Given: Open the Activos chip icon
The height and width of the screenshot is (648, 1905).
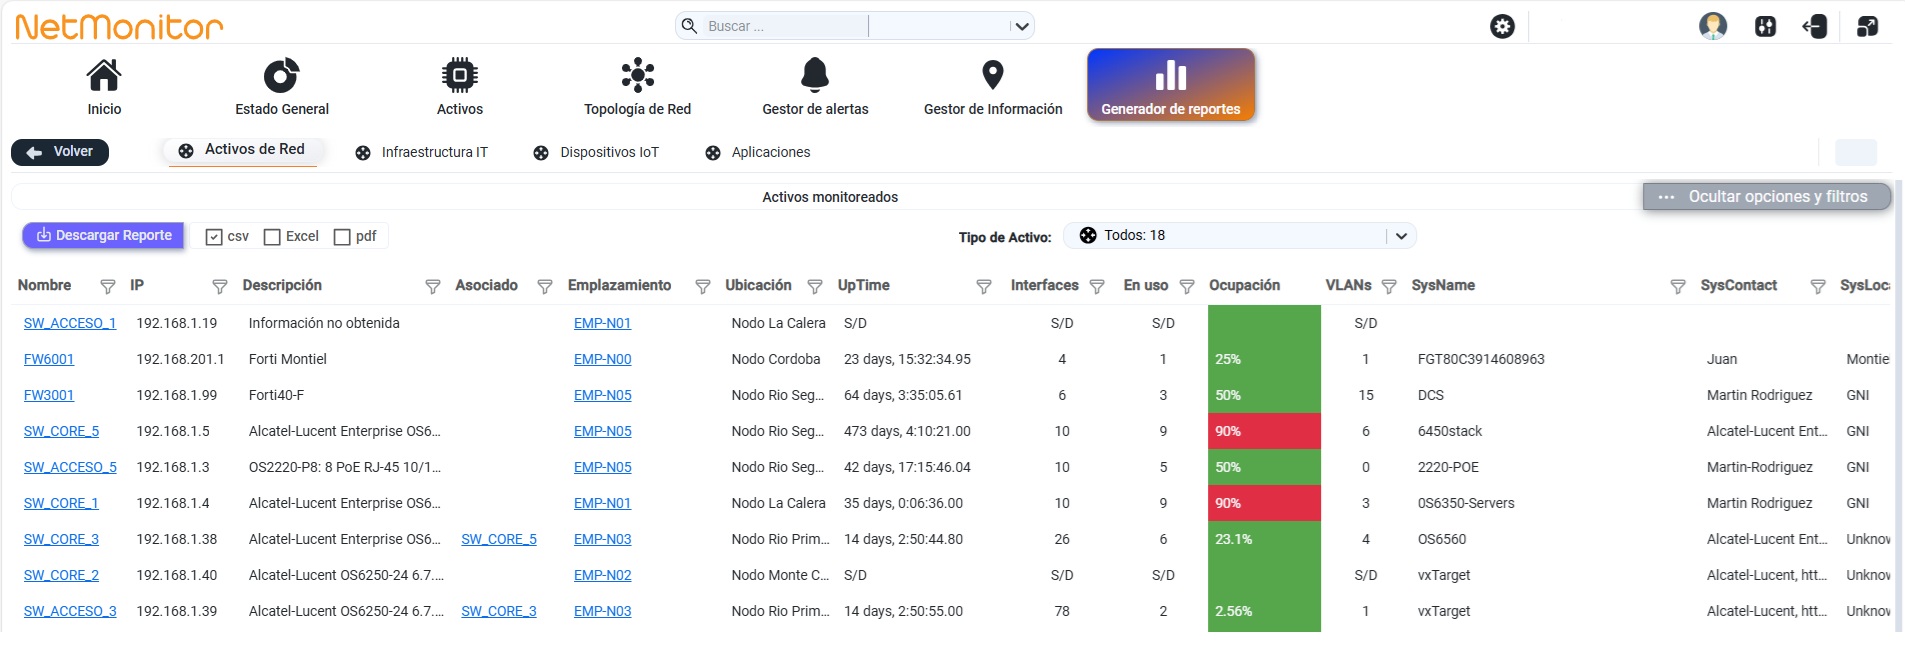Looking at the screenshot, I should pos(460,75).
